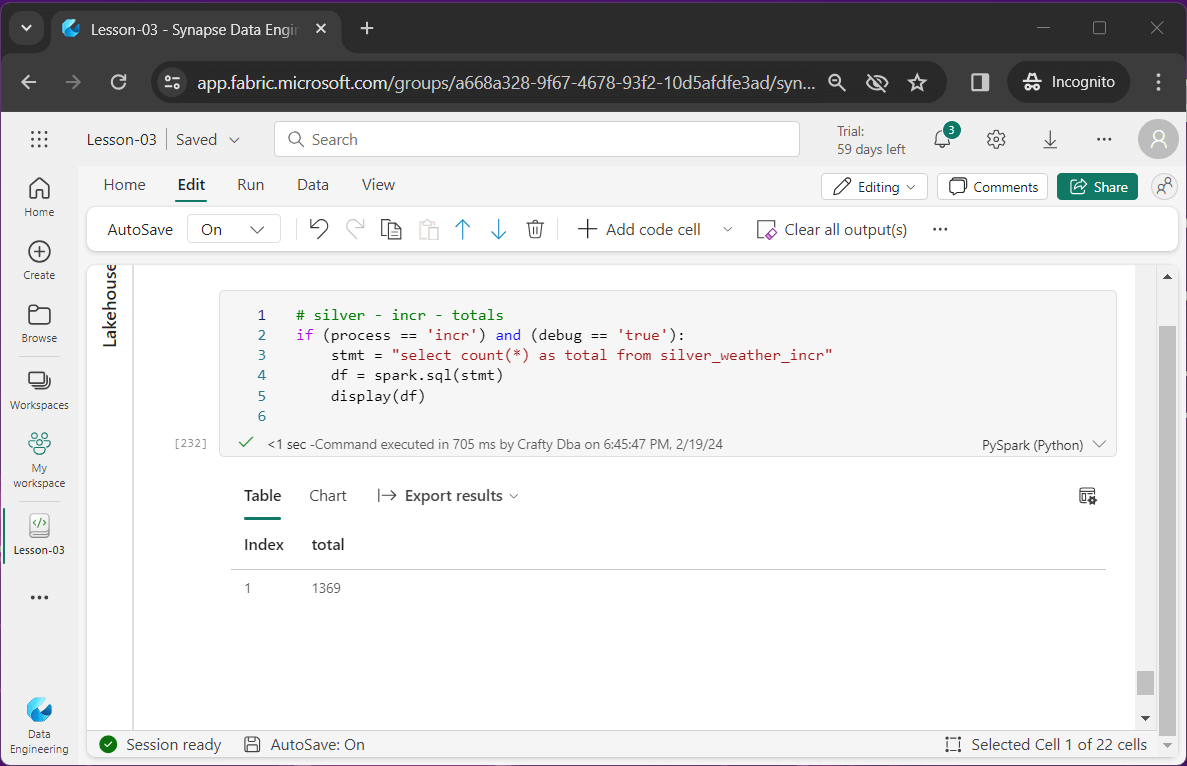1187x766 pixels.
Task: Open notifications bell with 3 badge
Action: coord(942,139)
